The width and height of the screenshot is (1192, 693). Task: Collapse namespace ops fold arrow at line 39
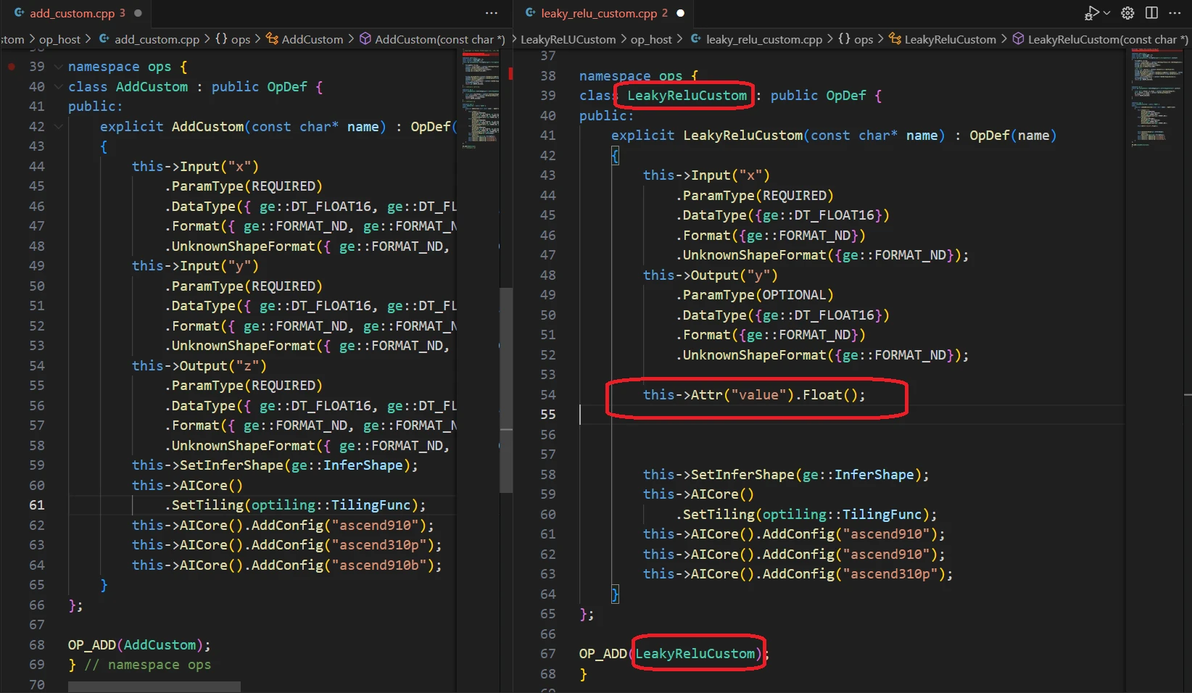point(58,67)
